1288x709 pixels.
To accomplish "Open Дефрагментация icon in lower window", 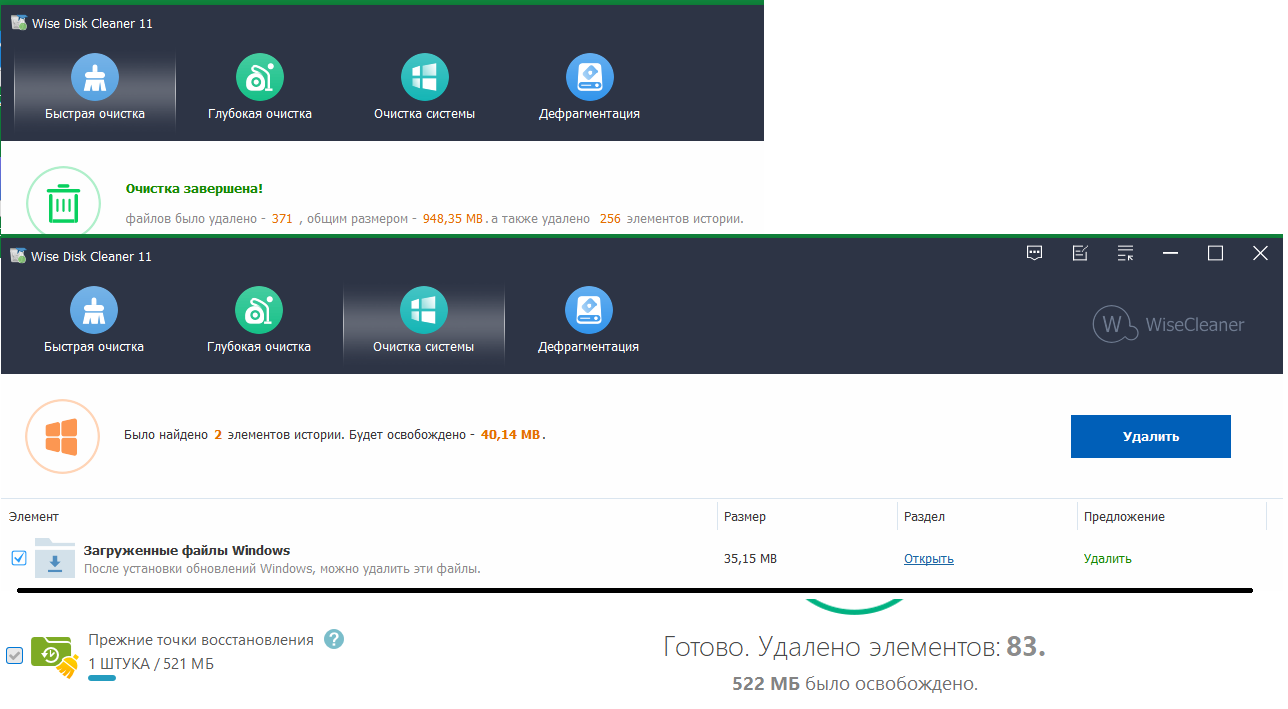I will click(589, 310).
